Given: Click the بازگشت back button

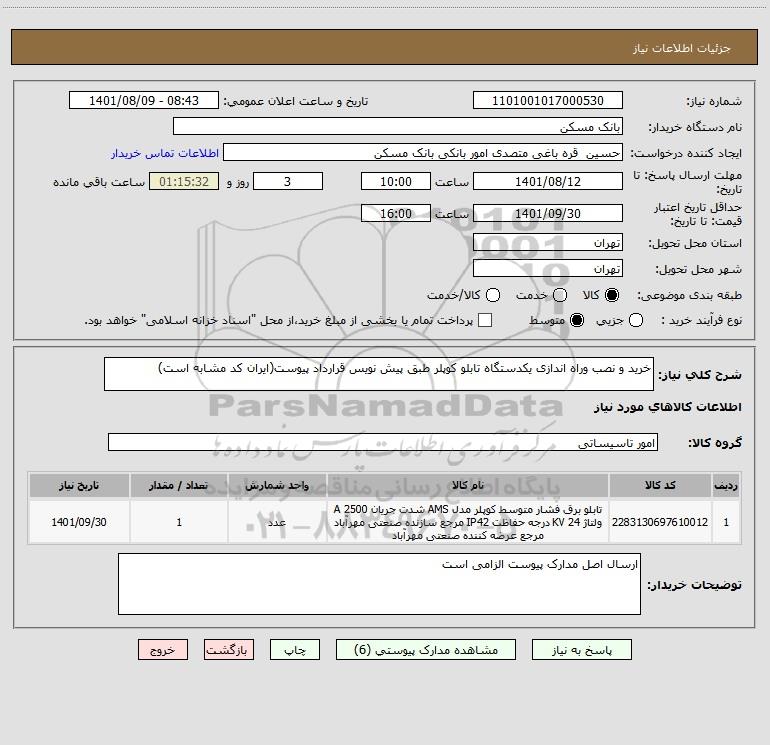Looking at the screenshot, I should tap(229, 650).
